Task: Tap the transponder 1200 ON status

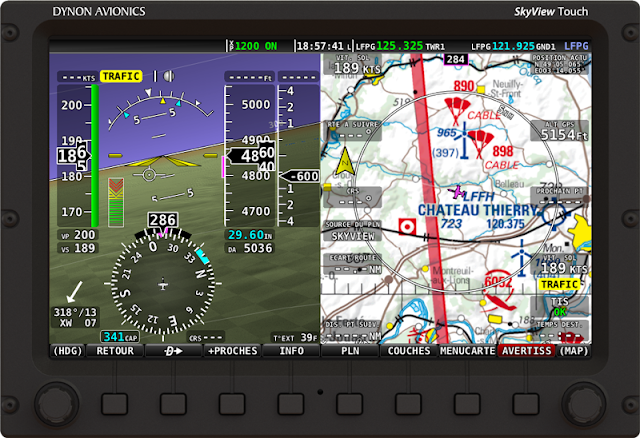Action: 253,46
